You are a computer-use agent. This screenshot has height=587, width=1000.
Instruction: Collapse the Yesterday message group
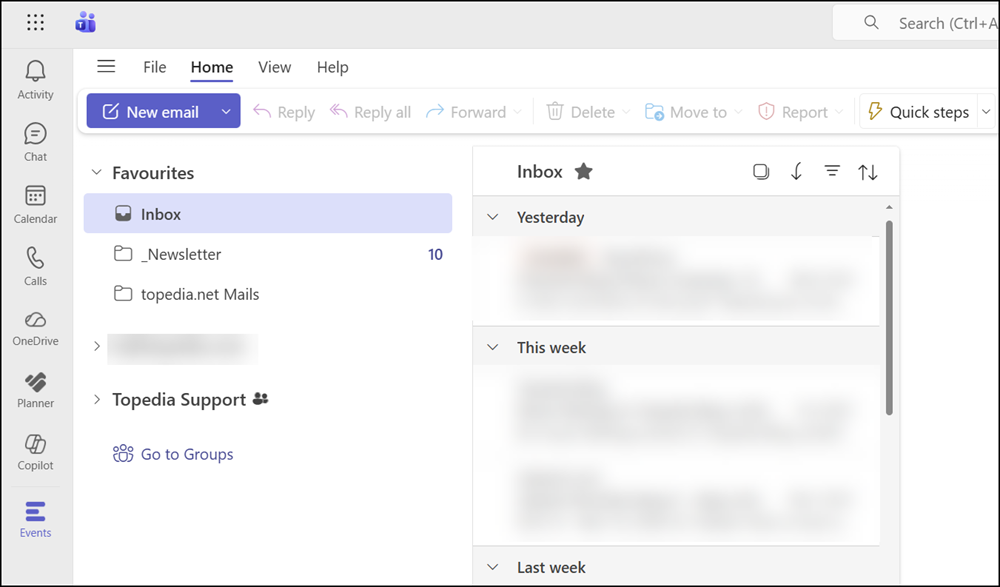[x=492, y=217]
